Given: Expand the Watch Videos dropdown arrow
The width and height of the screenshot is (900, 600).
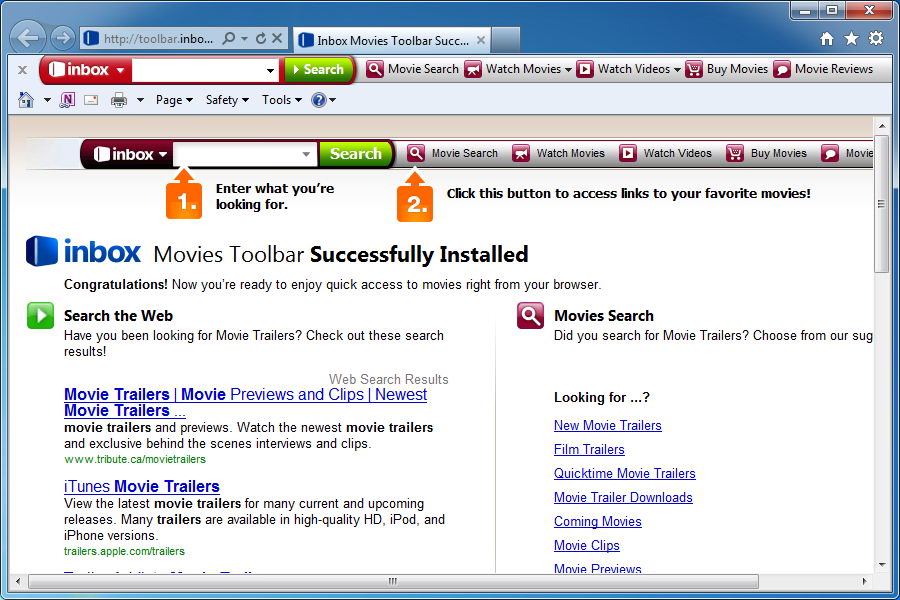Looking at the screenshot, I should coord(677,70).
